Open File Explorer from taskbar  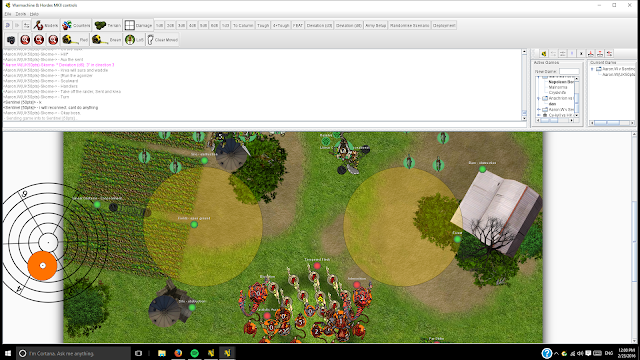(162, 353)
